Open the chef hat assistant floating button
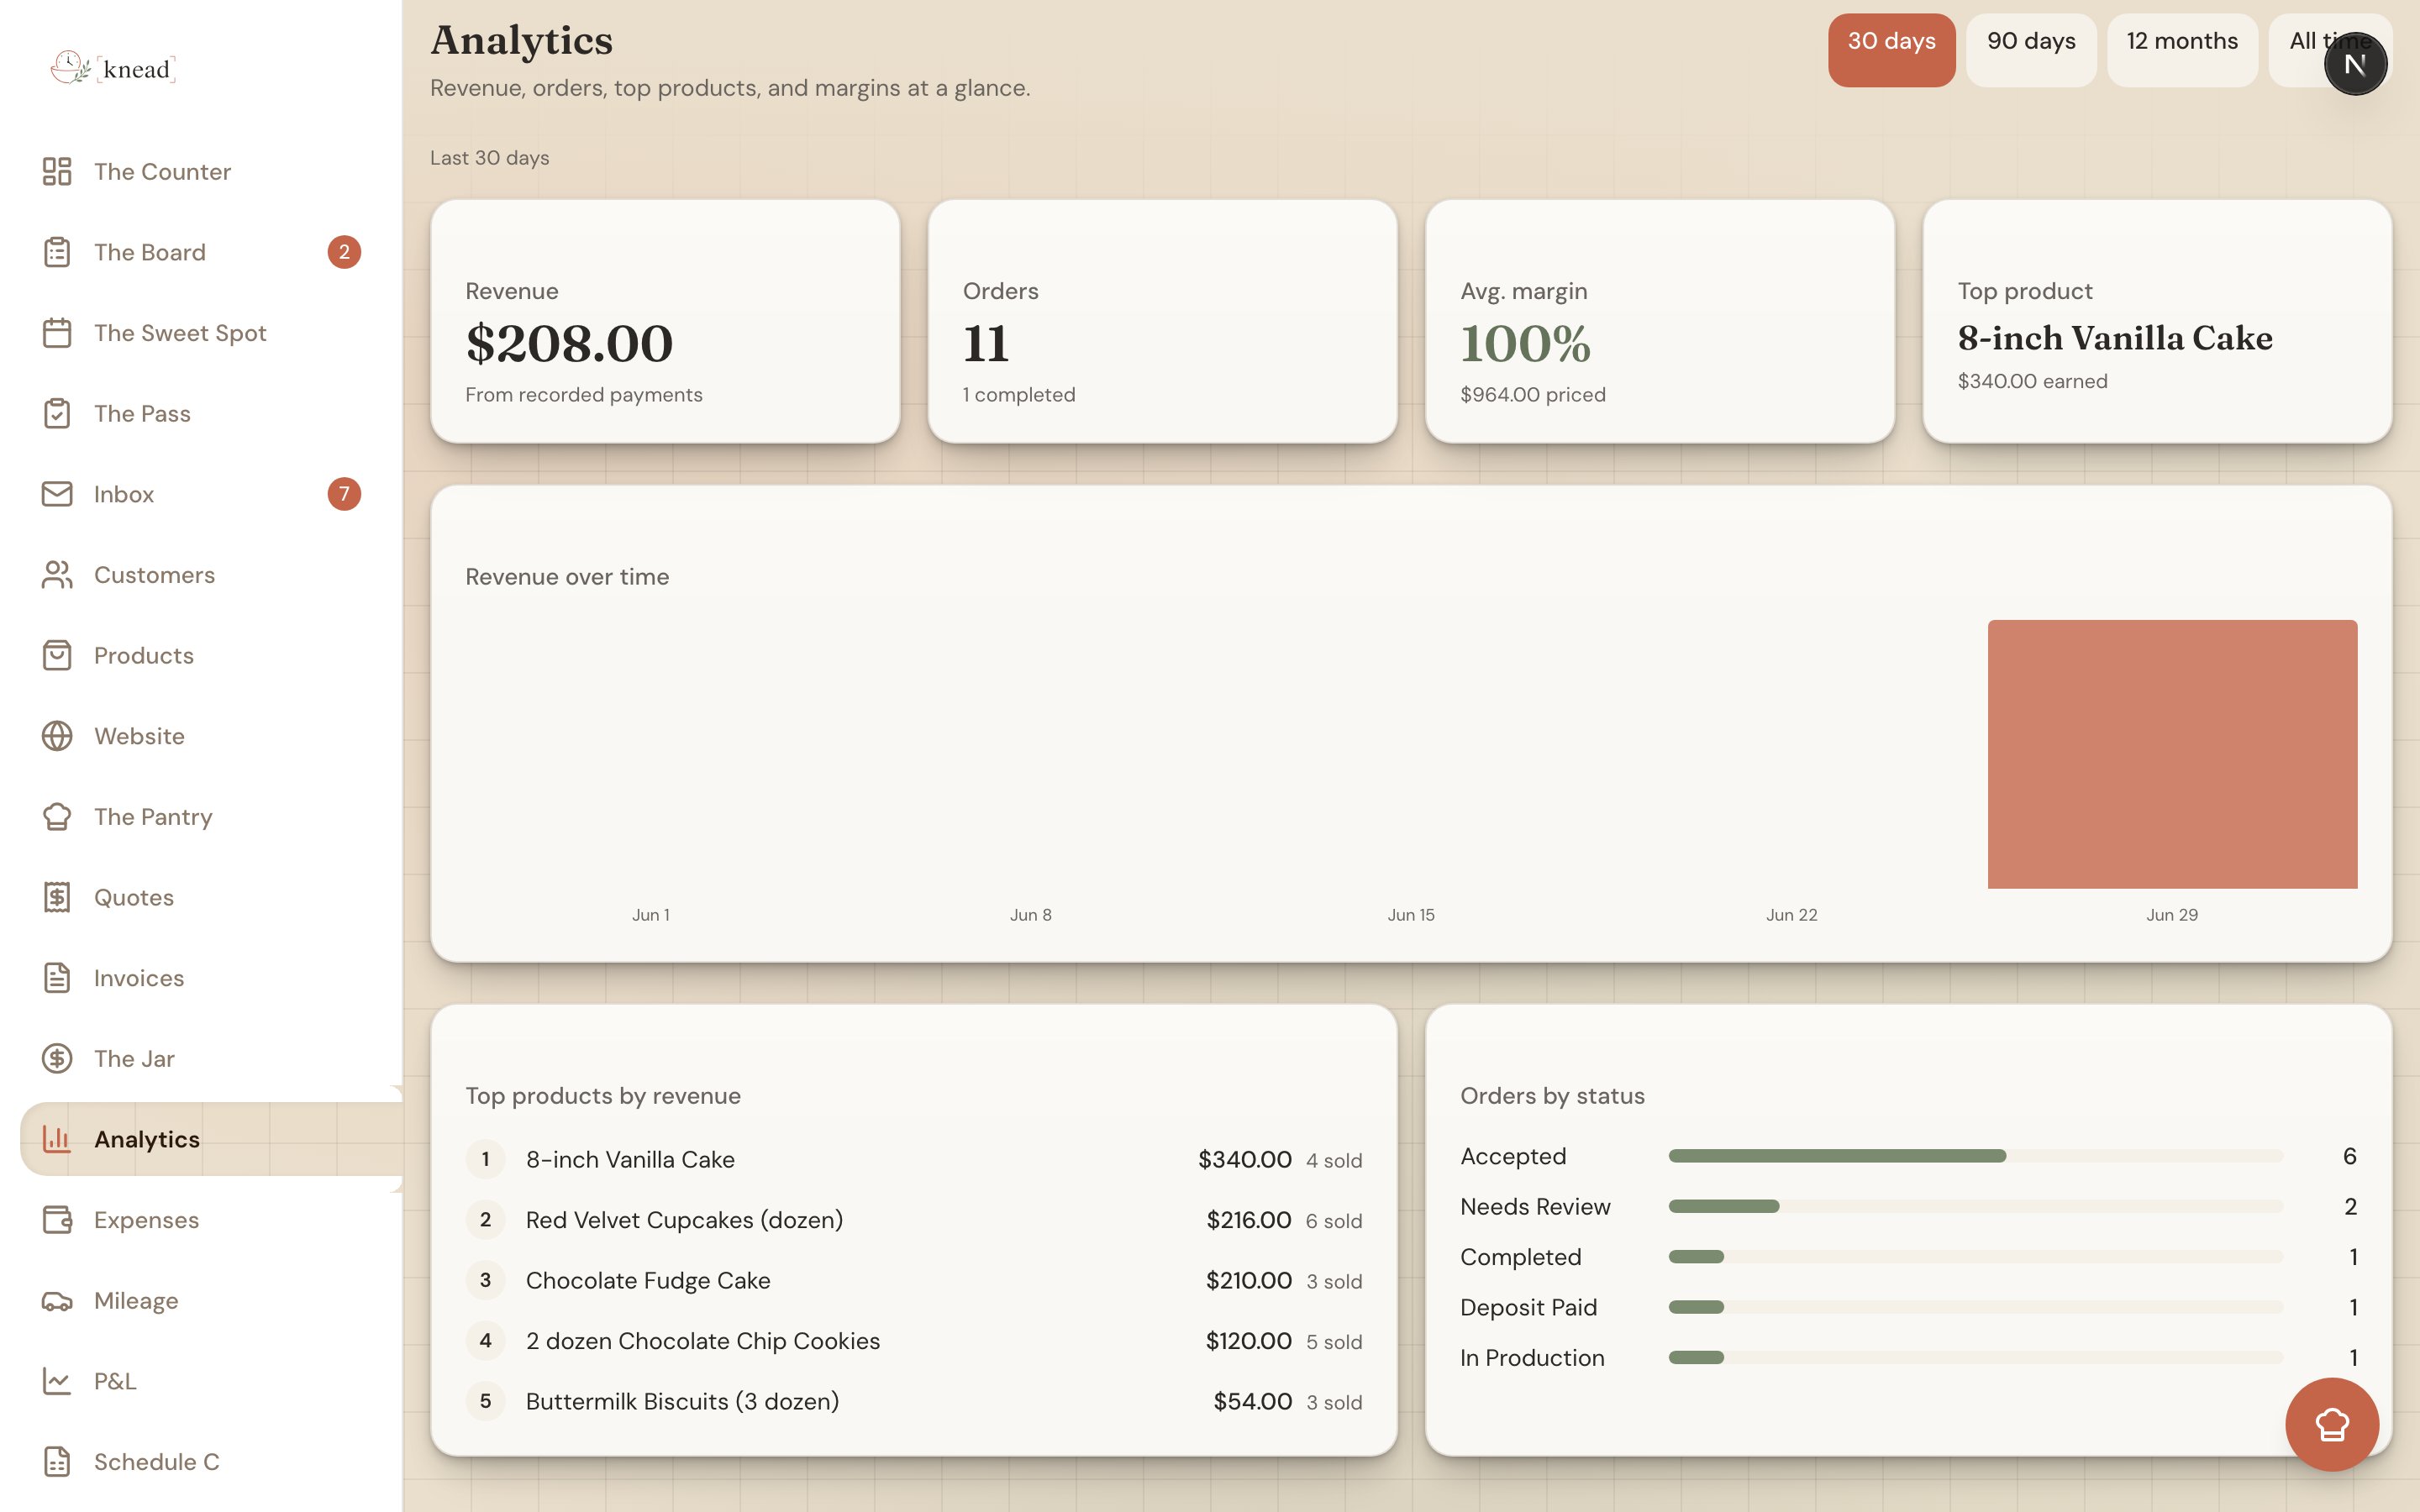The image size is (2420, 1512). (2332, 1424)
